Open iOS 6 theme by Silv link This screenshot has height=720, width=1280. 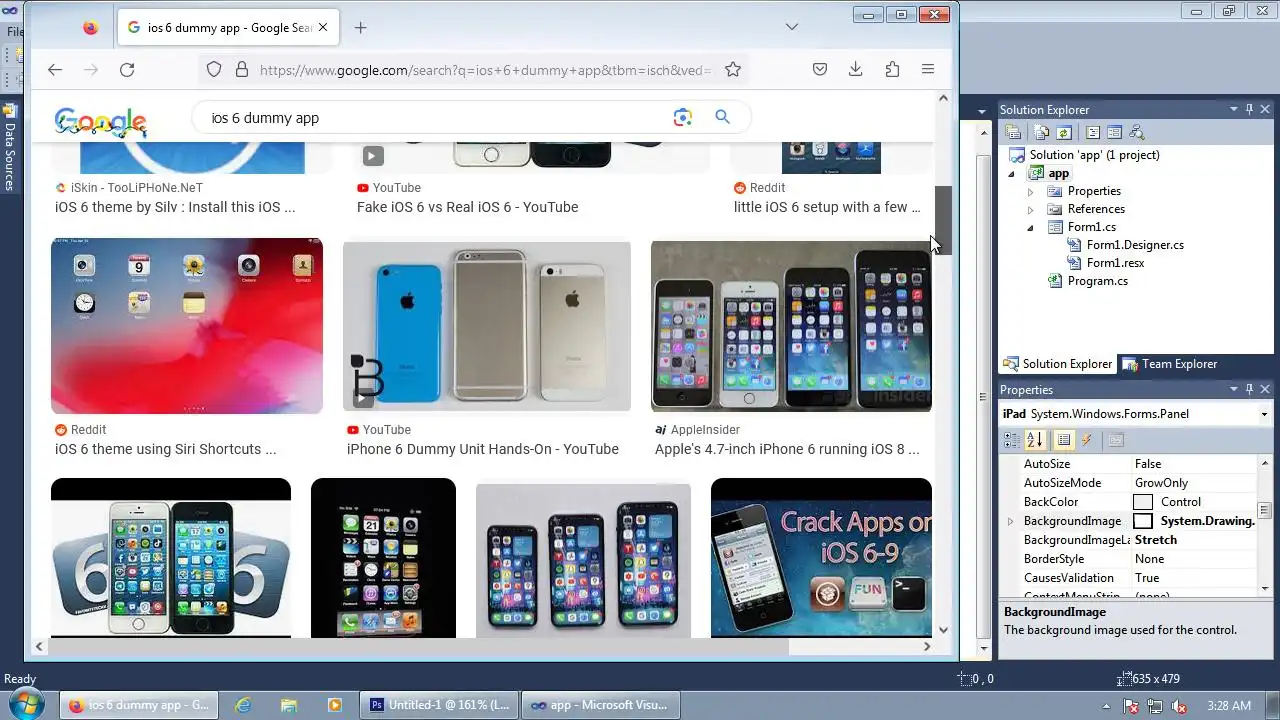[x=175, y=207]
